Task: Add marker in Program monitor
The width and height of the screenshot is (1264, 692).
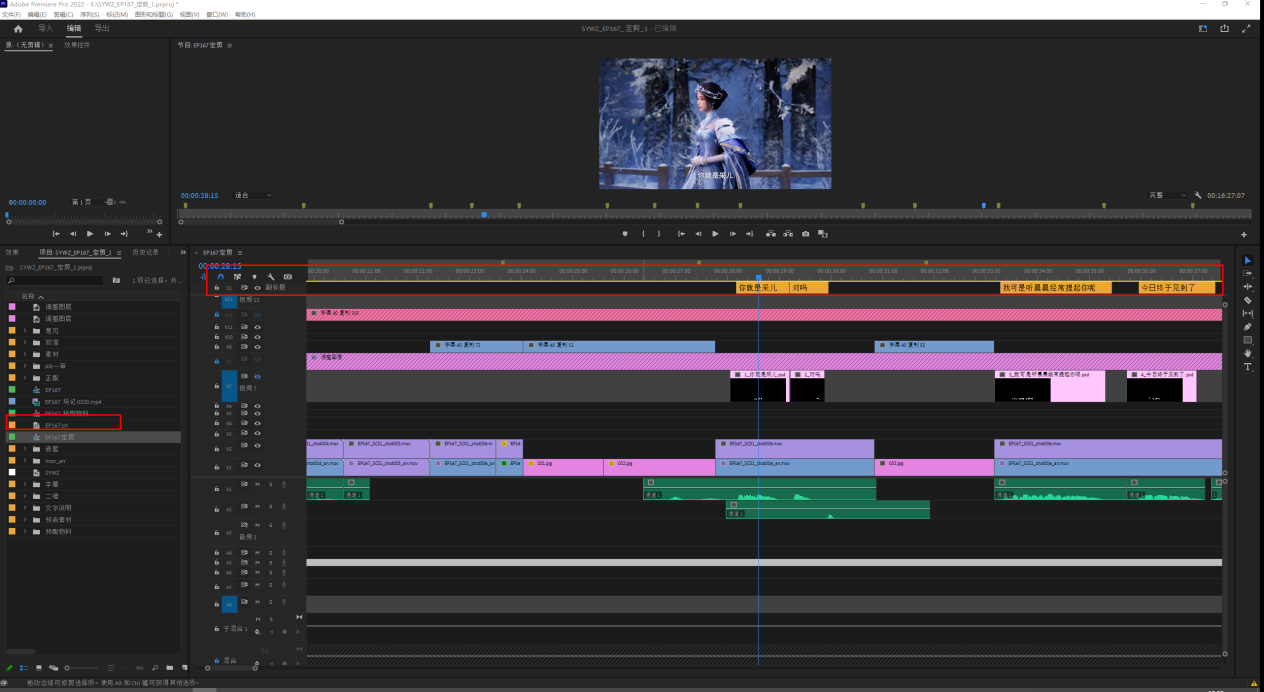Action: coord(625,234)
